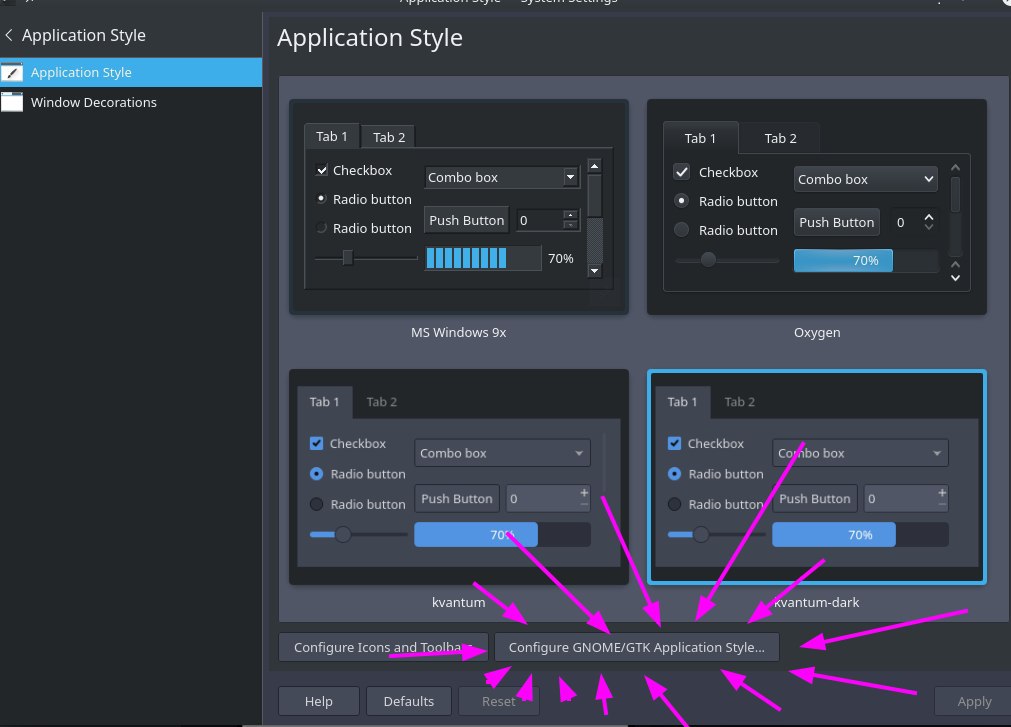Click slider handle in Oxygen preview
The height and width of the screenshot is (727, 1011).
(x=708, y=259)
